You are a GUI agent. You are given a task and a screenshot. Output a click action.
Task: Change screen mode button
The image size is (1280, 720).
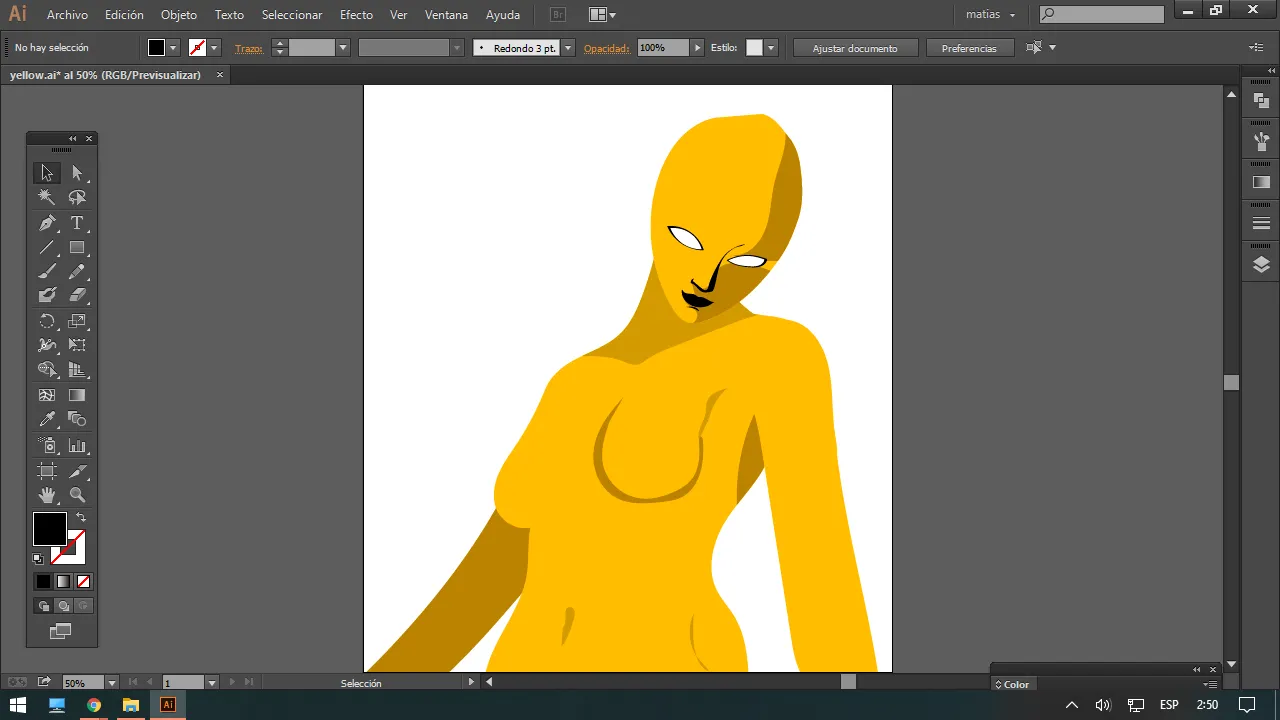61,631
